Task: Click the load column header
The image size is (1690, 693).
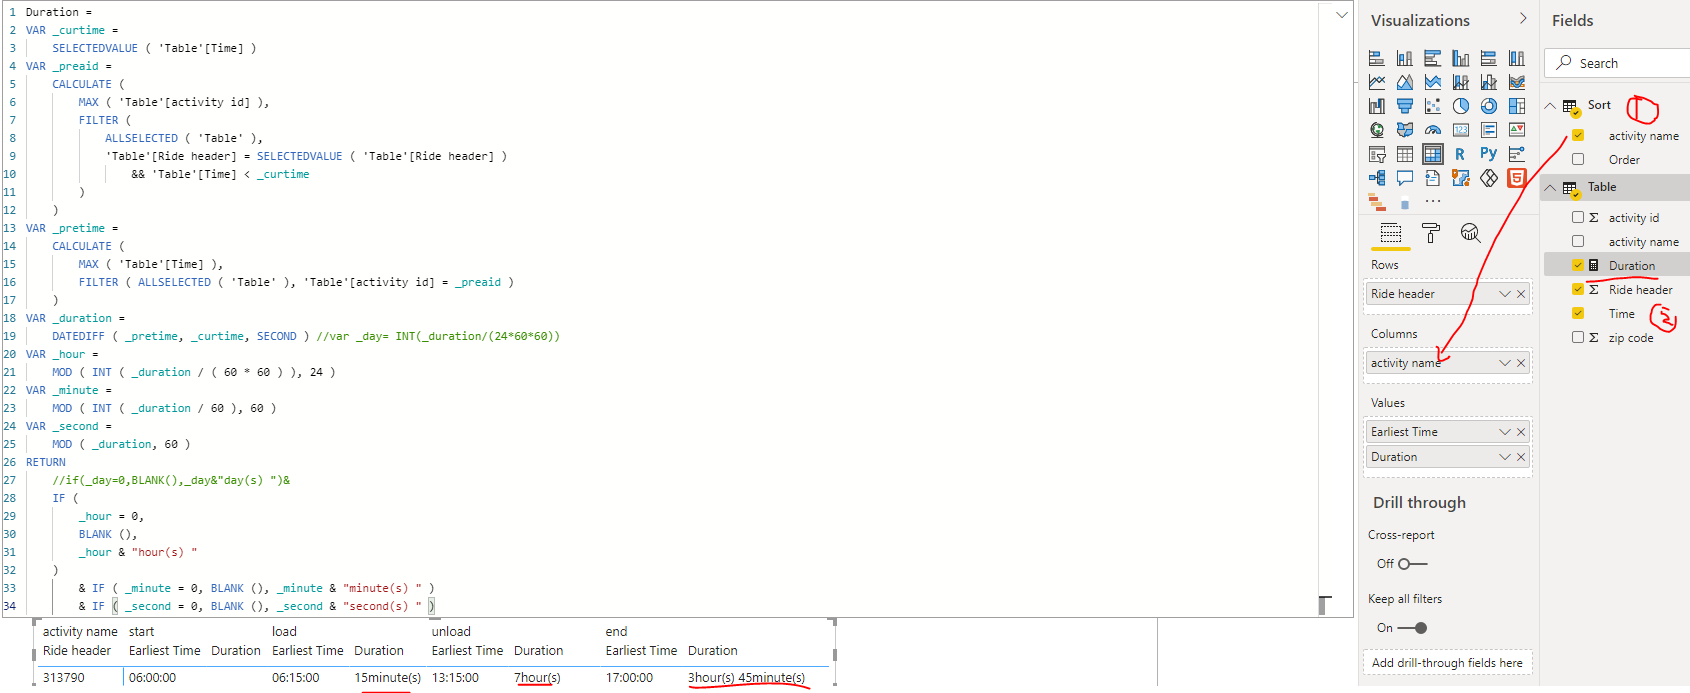Action: (x=284, y=632)
